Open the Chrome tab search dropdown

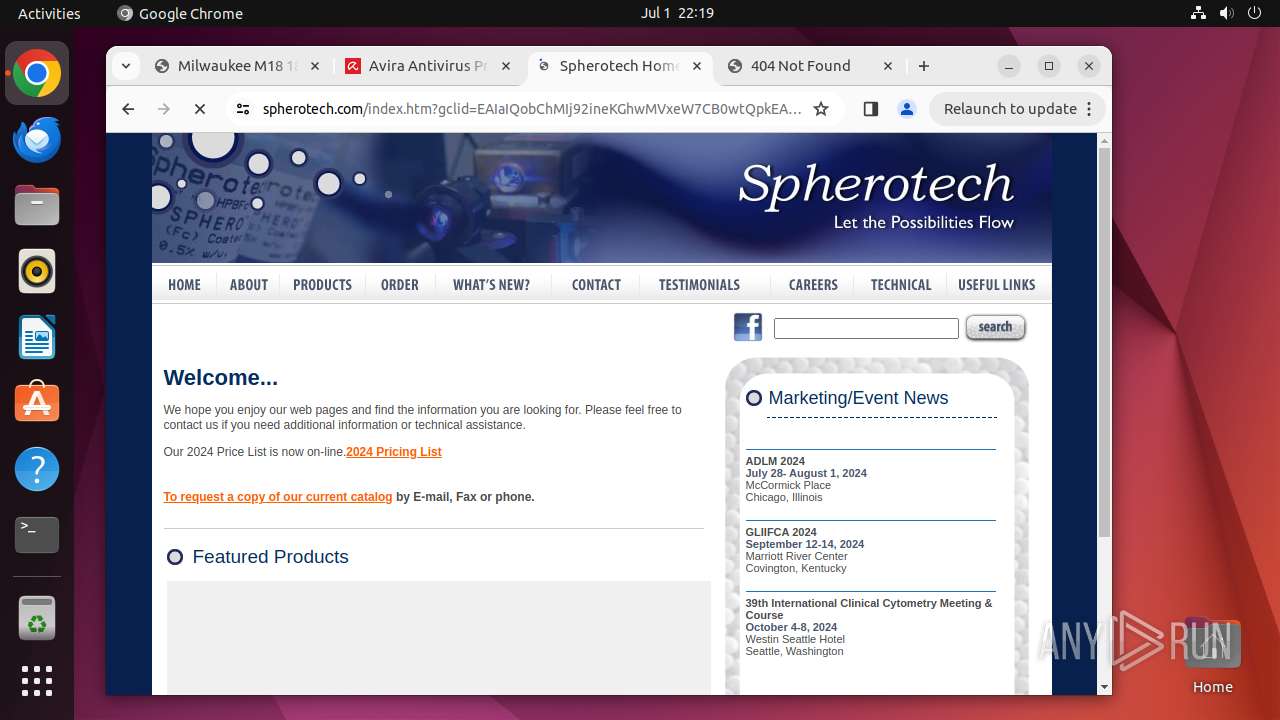pos(125,66)
